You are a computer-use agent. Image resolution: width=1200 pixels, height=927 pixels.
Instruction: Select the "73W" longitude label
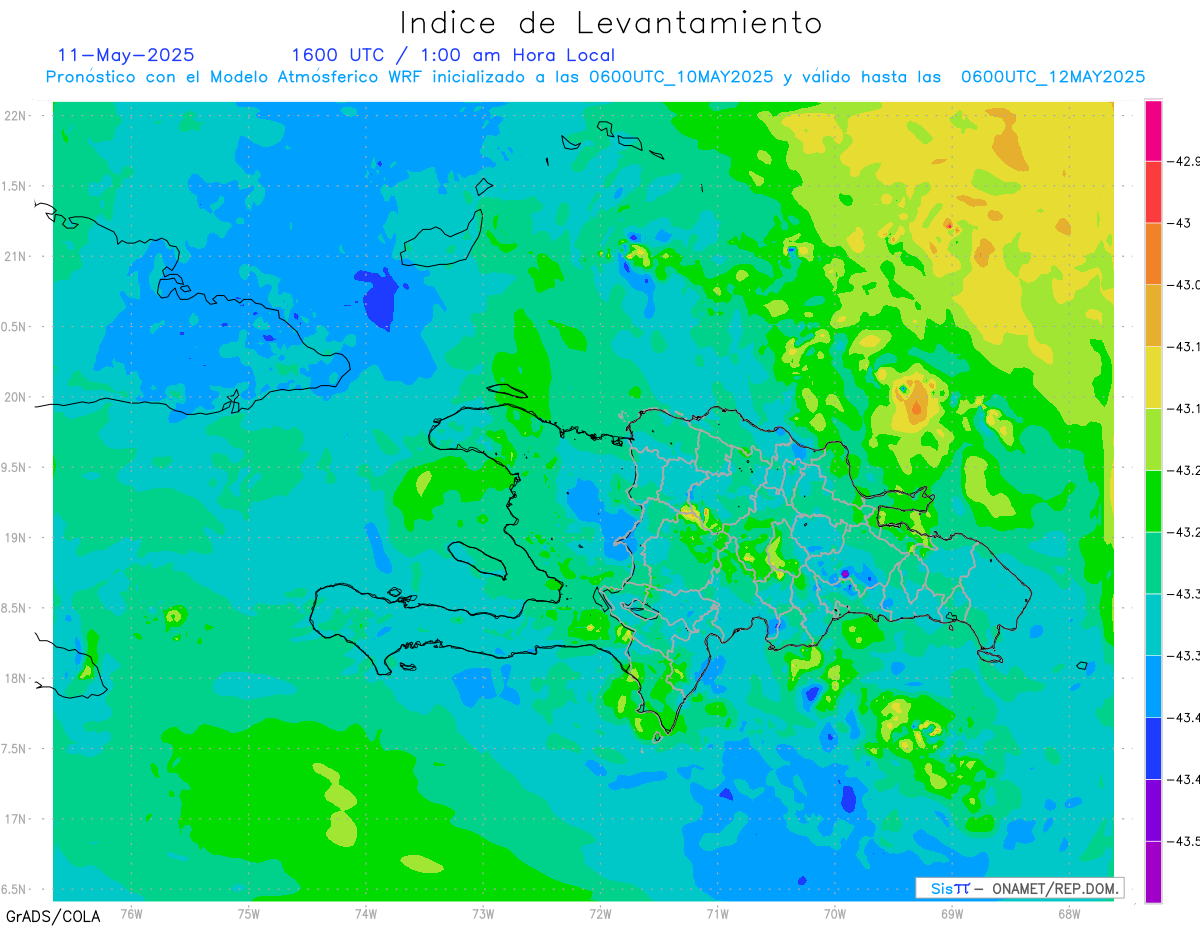tap(483, 913)
